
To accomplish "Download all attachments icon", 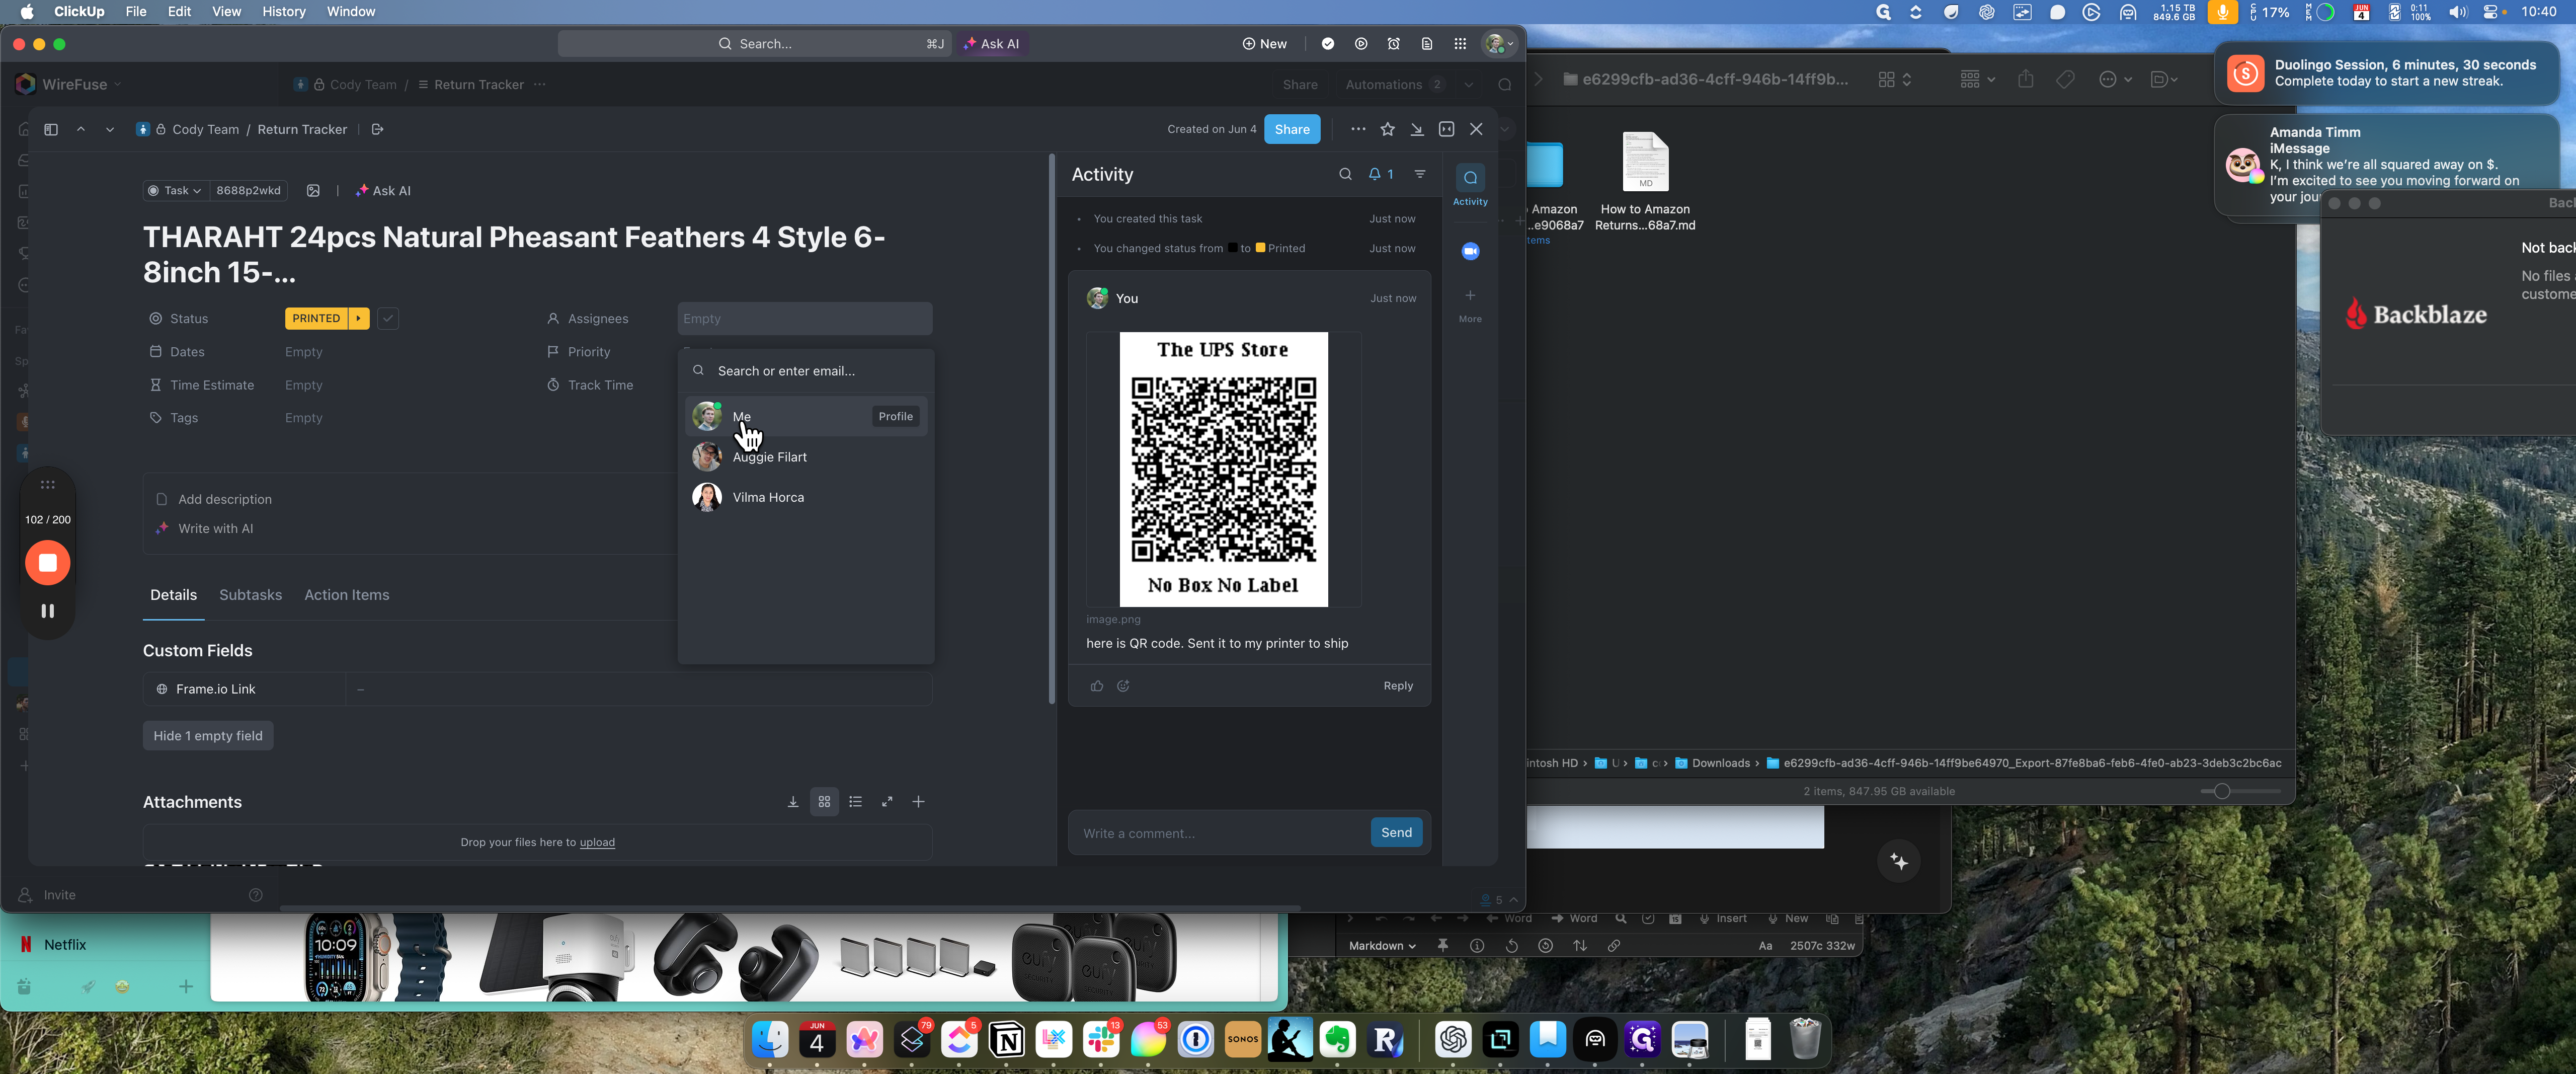I will (x=792, y=802).
